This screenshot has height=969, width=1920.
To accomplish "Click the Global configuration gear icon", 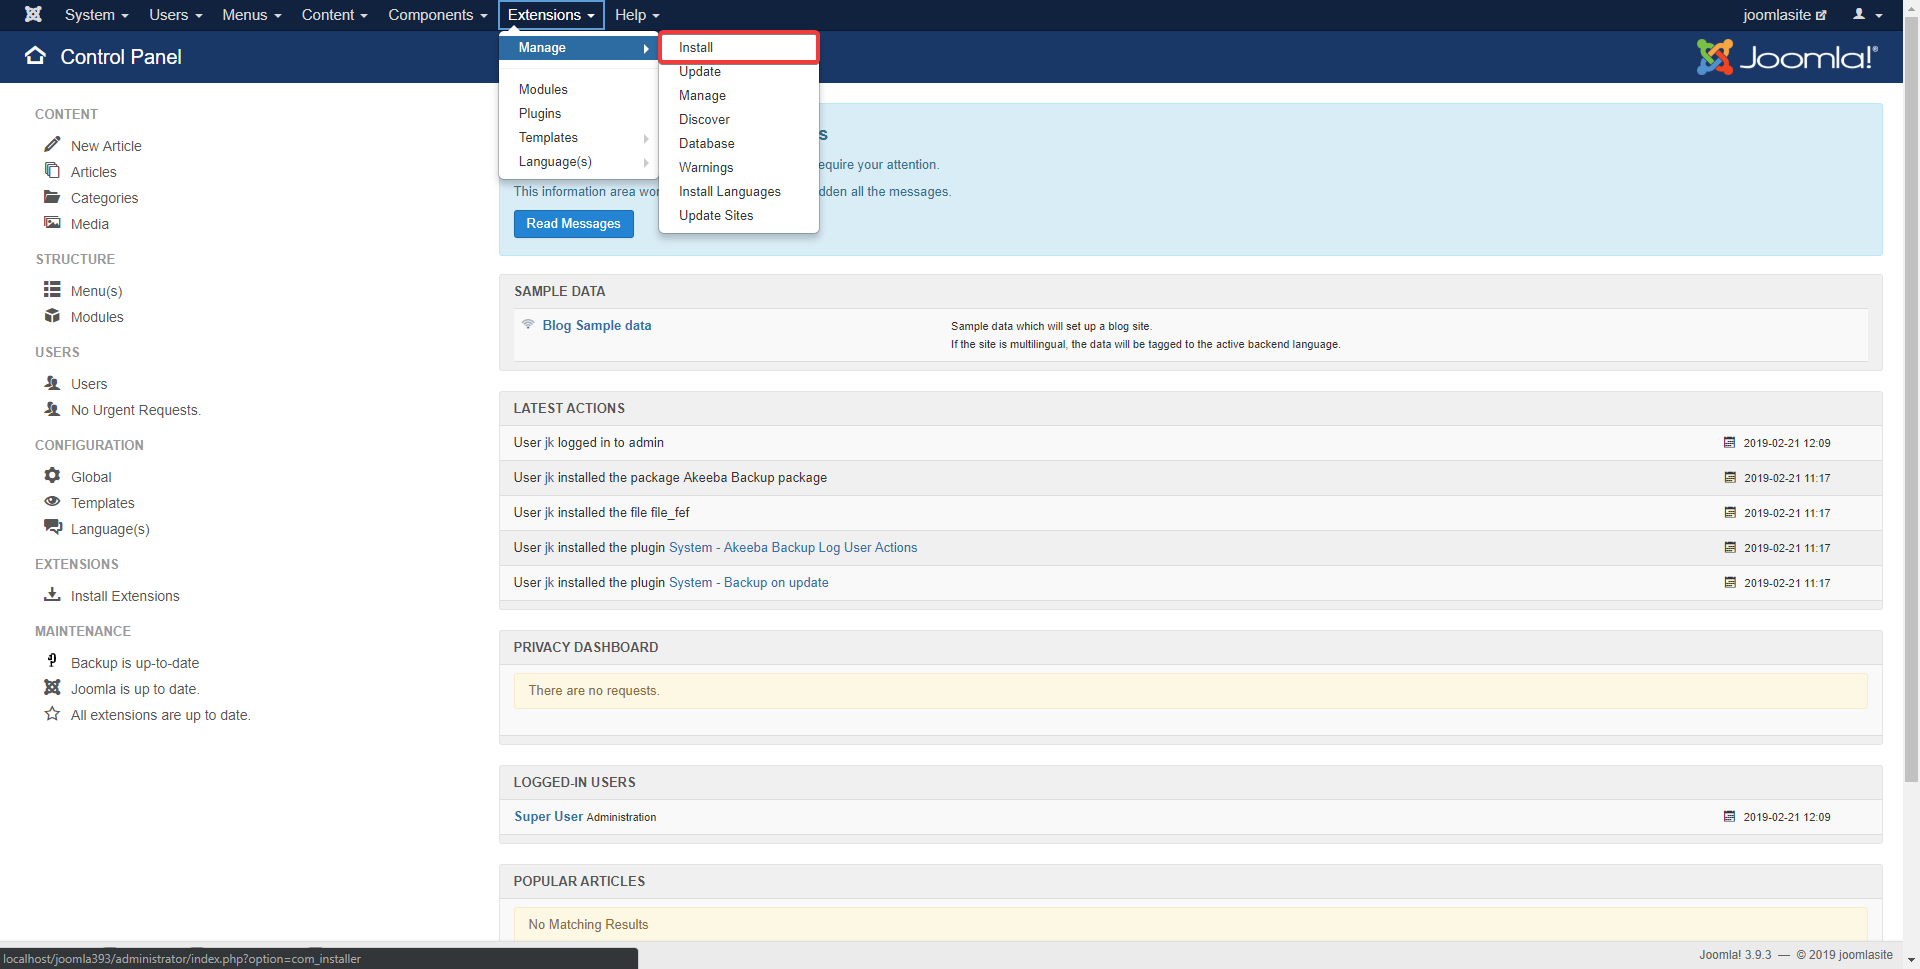I will pos(52,476).
